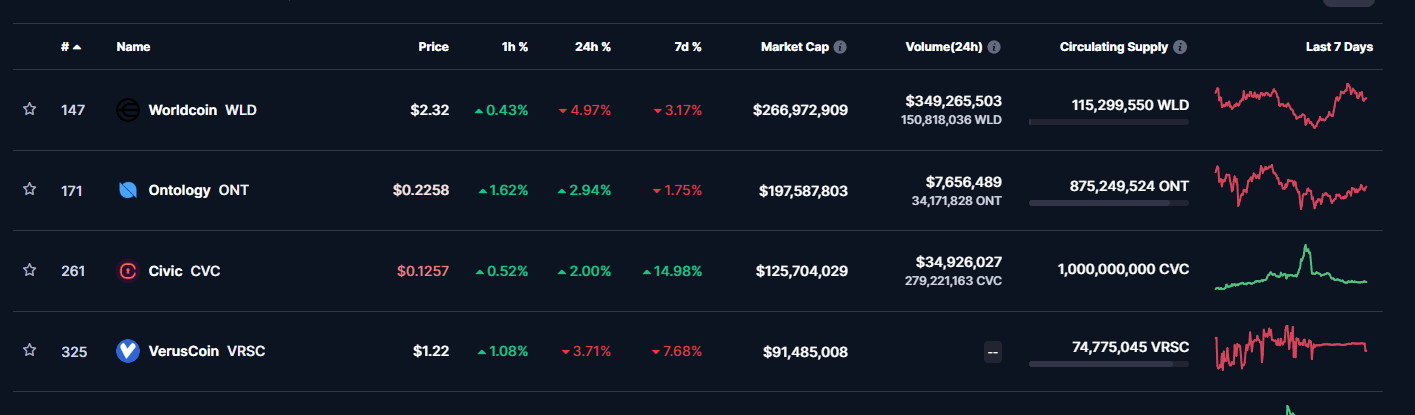Click the VerusCoin logo icon
The width and height of the screenshot is (1415, 415).
click(128, 351)
